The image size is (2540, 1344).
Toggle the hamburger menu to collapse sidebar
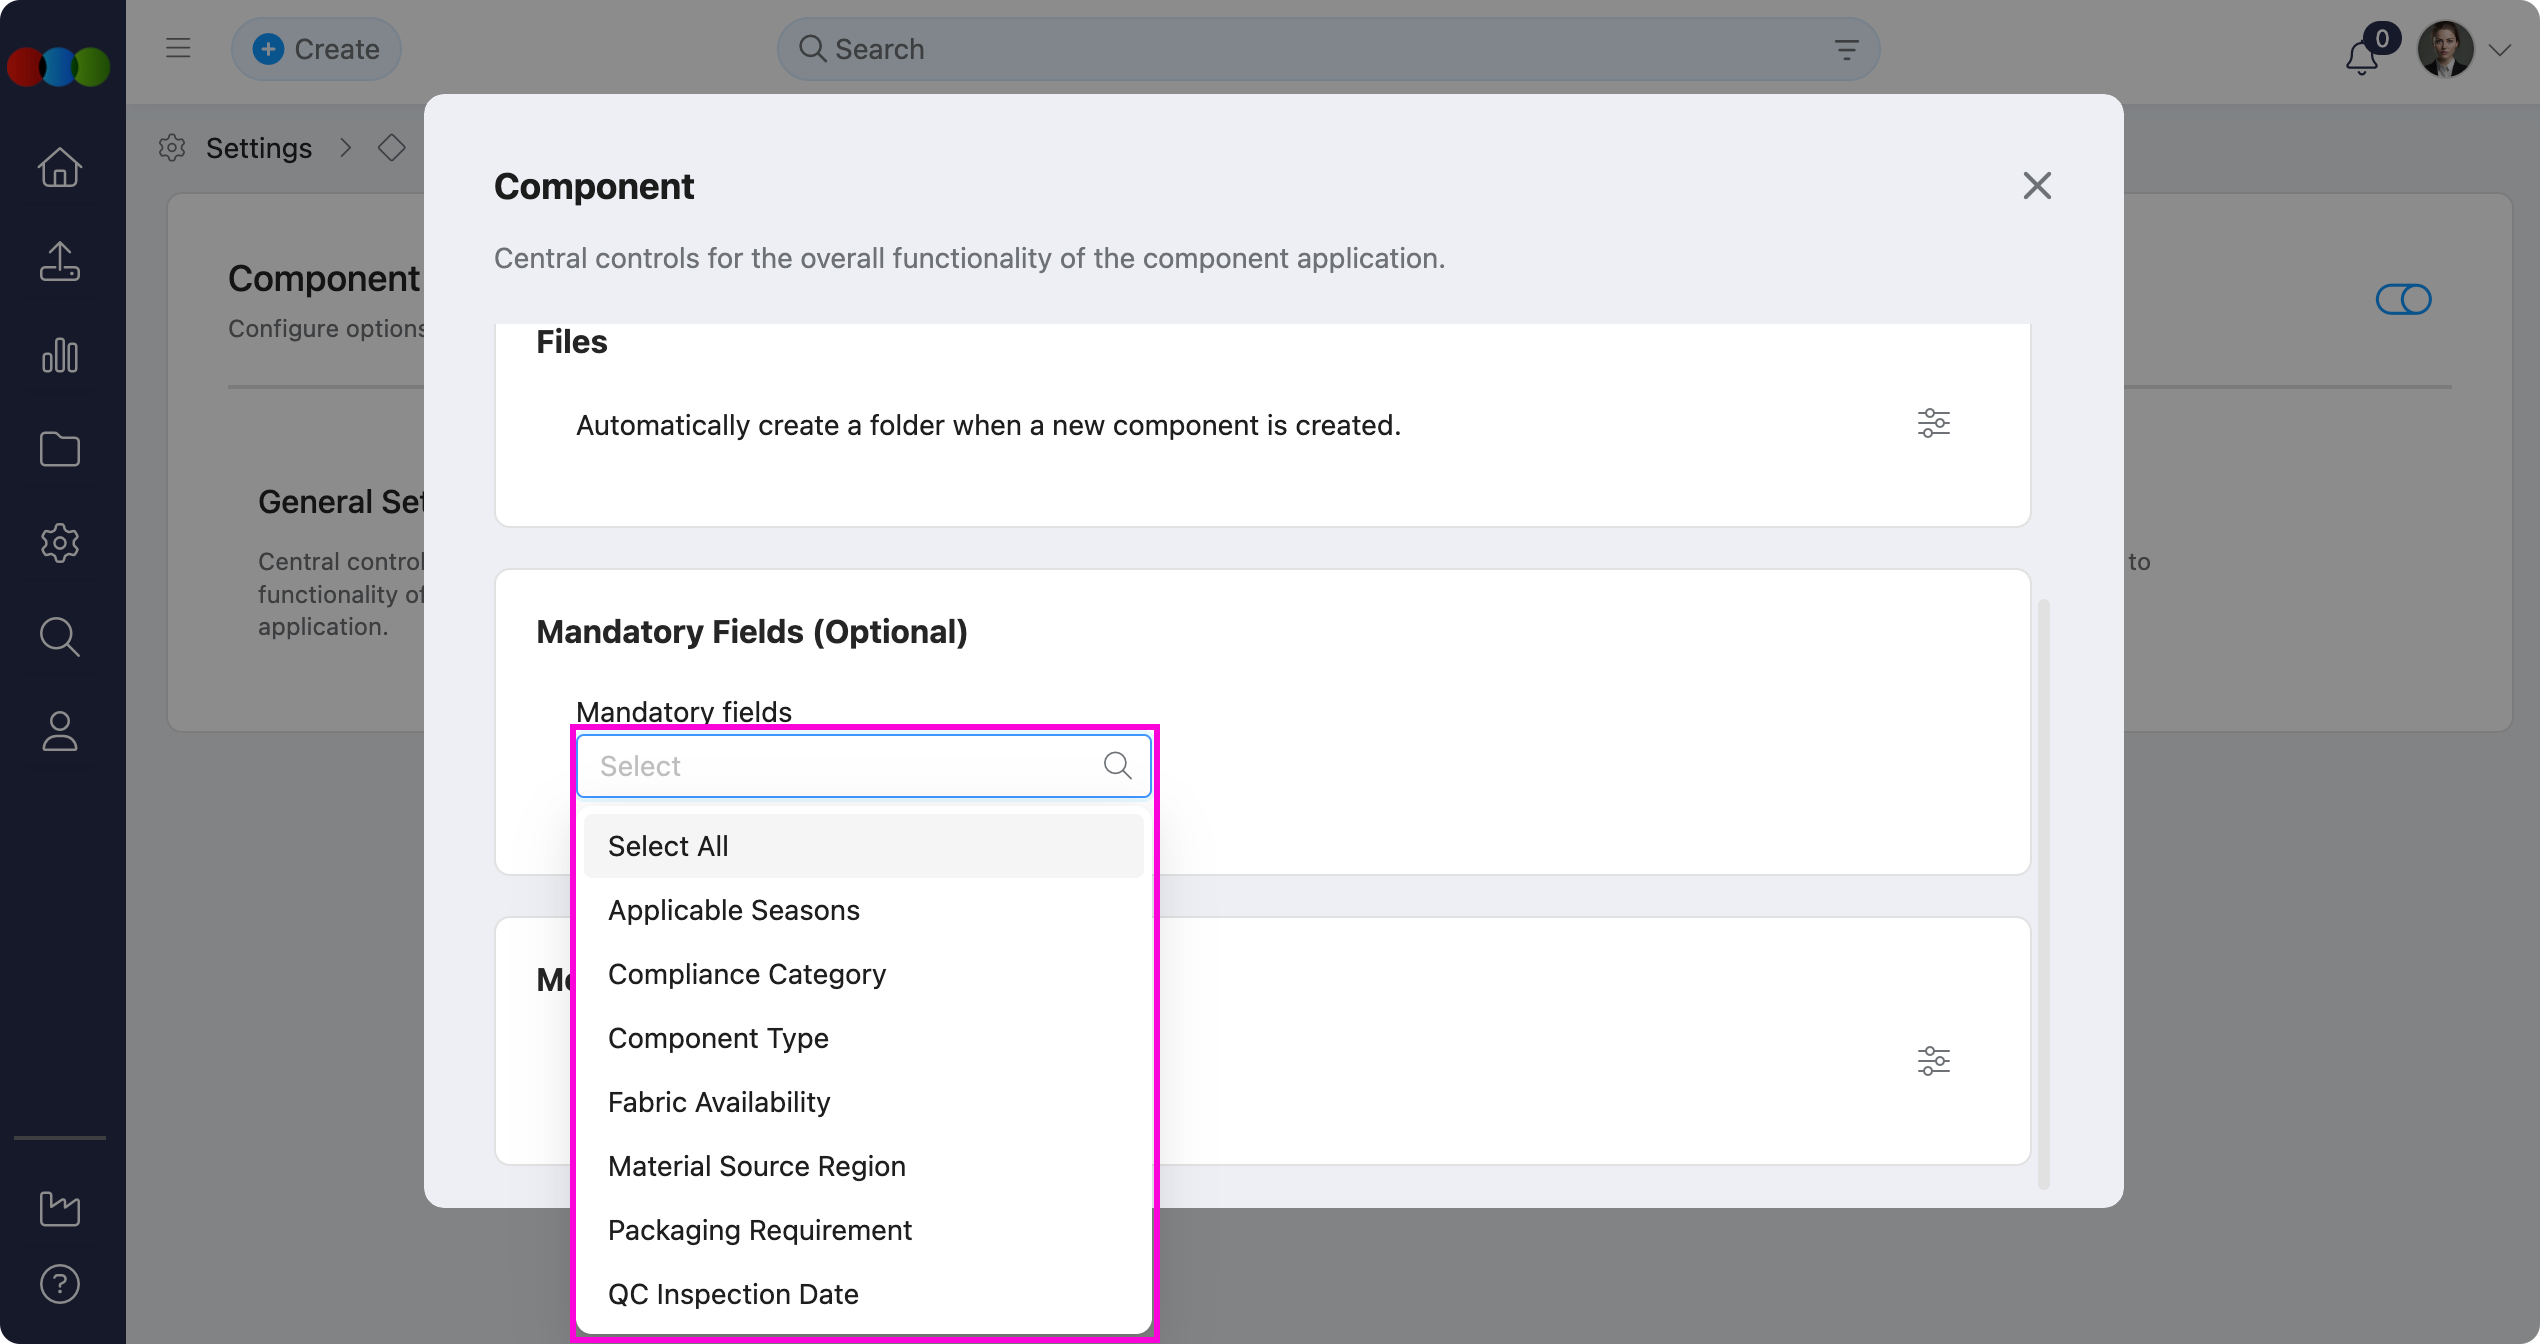tap(178, 48)
